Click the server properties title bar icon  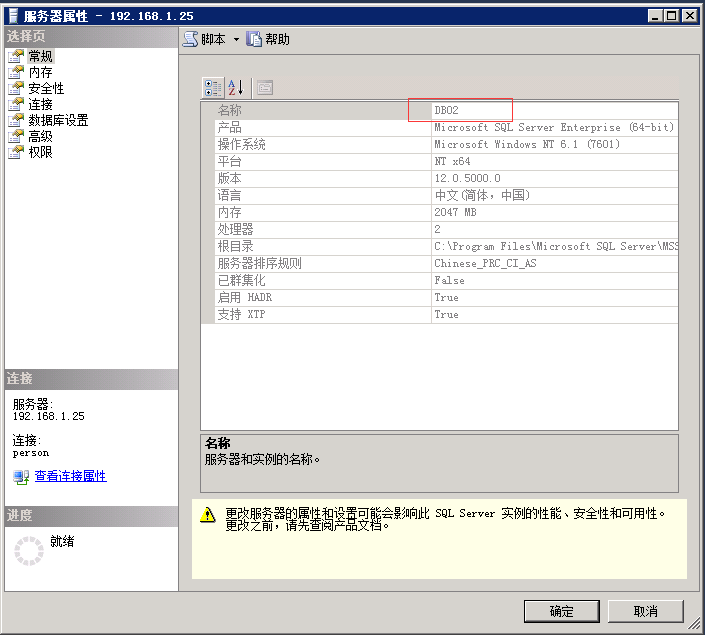point(11,15)
